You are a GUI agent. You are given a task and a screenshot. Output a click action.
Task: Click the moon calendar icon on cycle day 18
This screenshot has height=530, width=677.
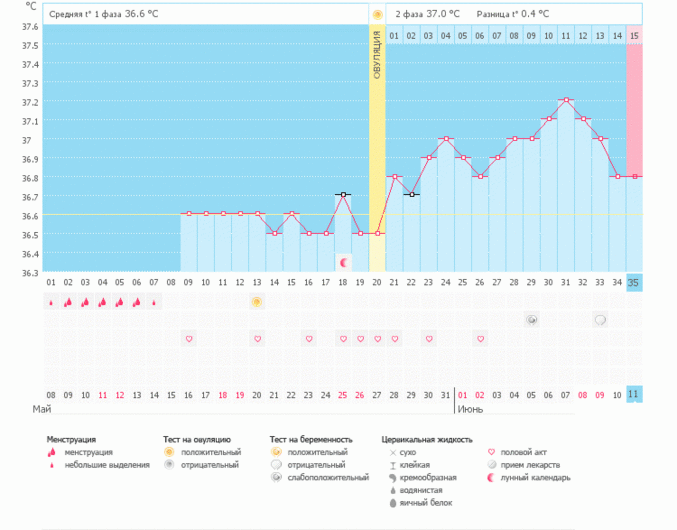click(x=343, y=262)
